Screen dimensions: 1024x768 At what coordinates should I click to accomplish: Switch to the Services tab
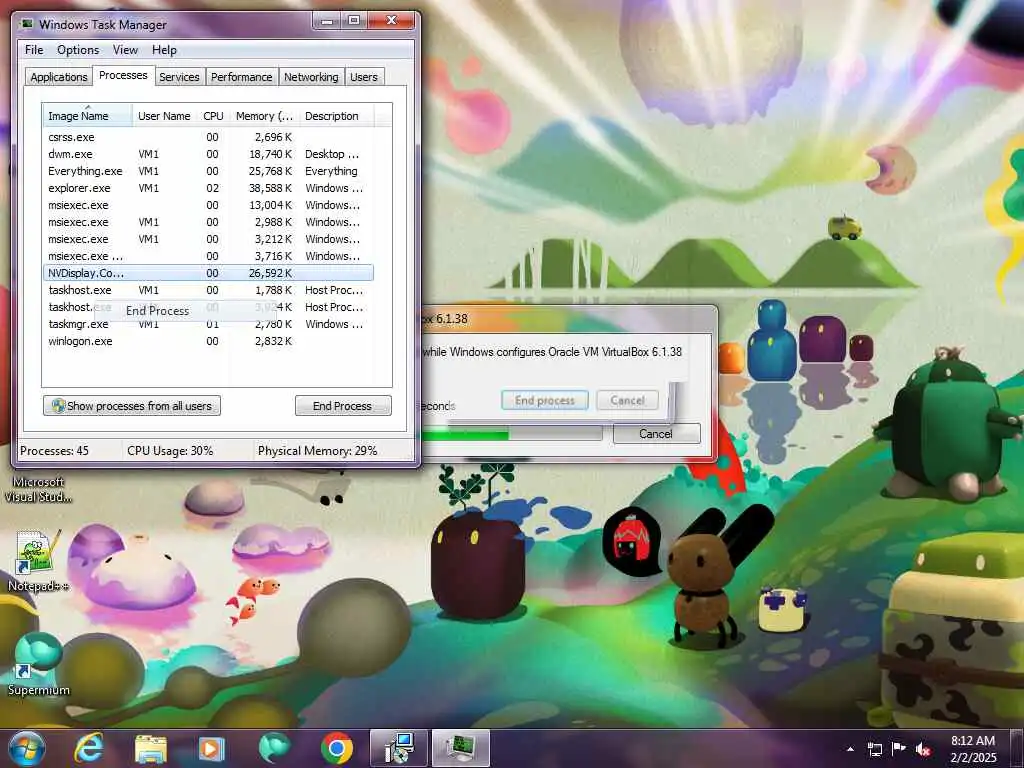coord(179,76)
